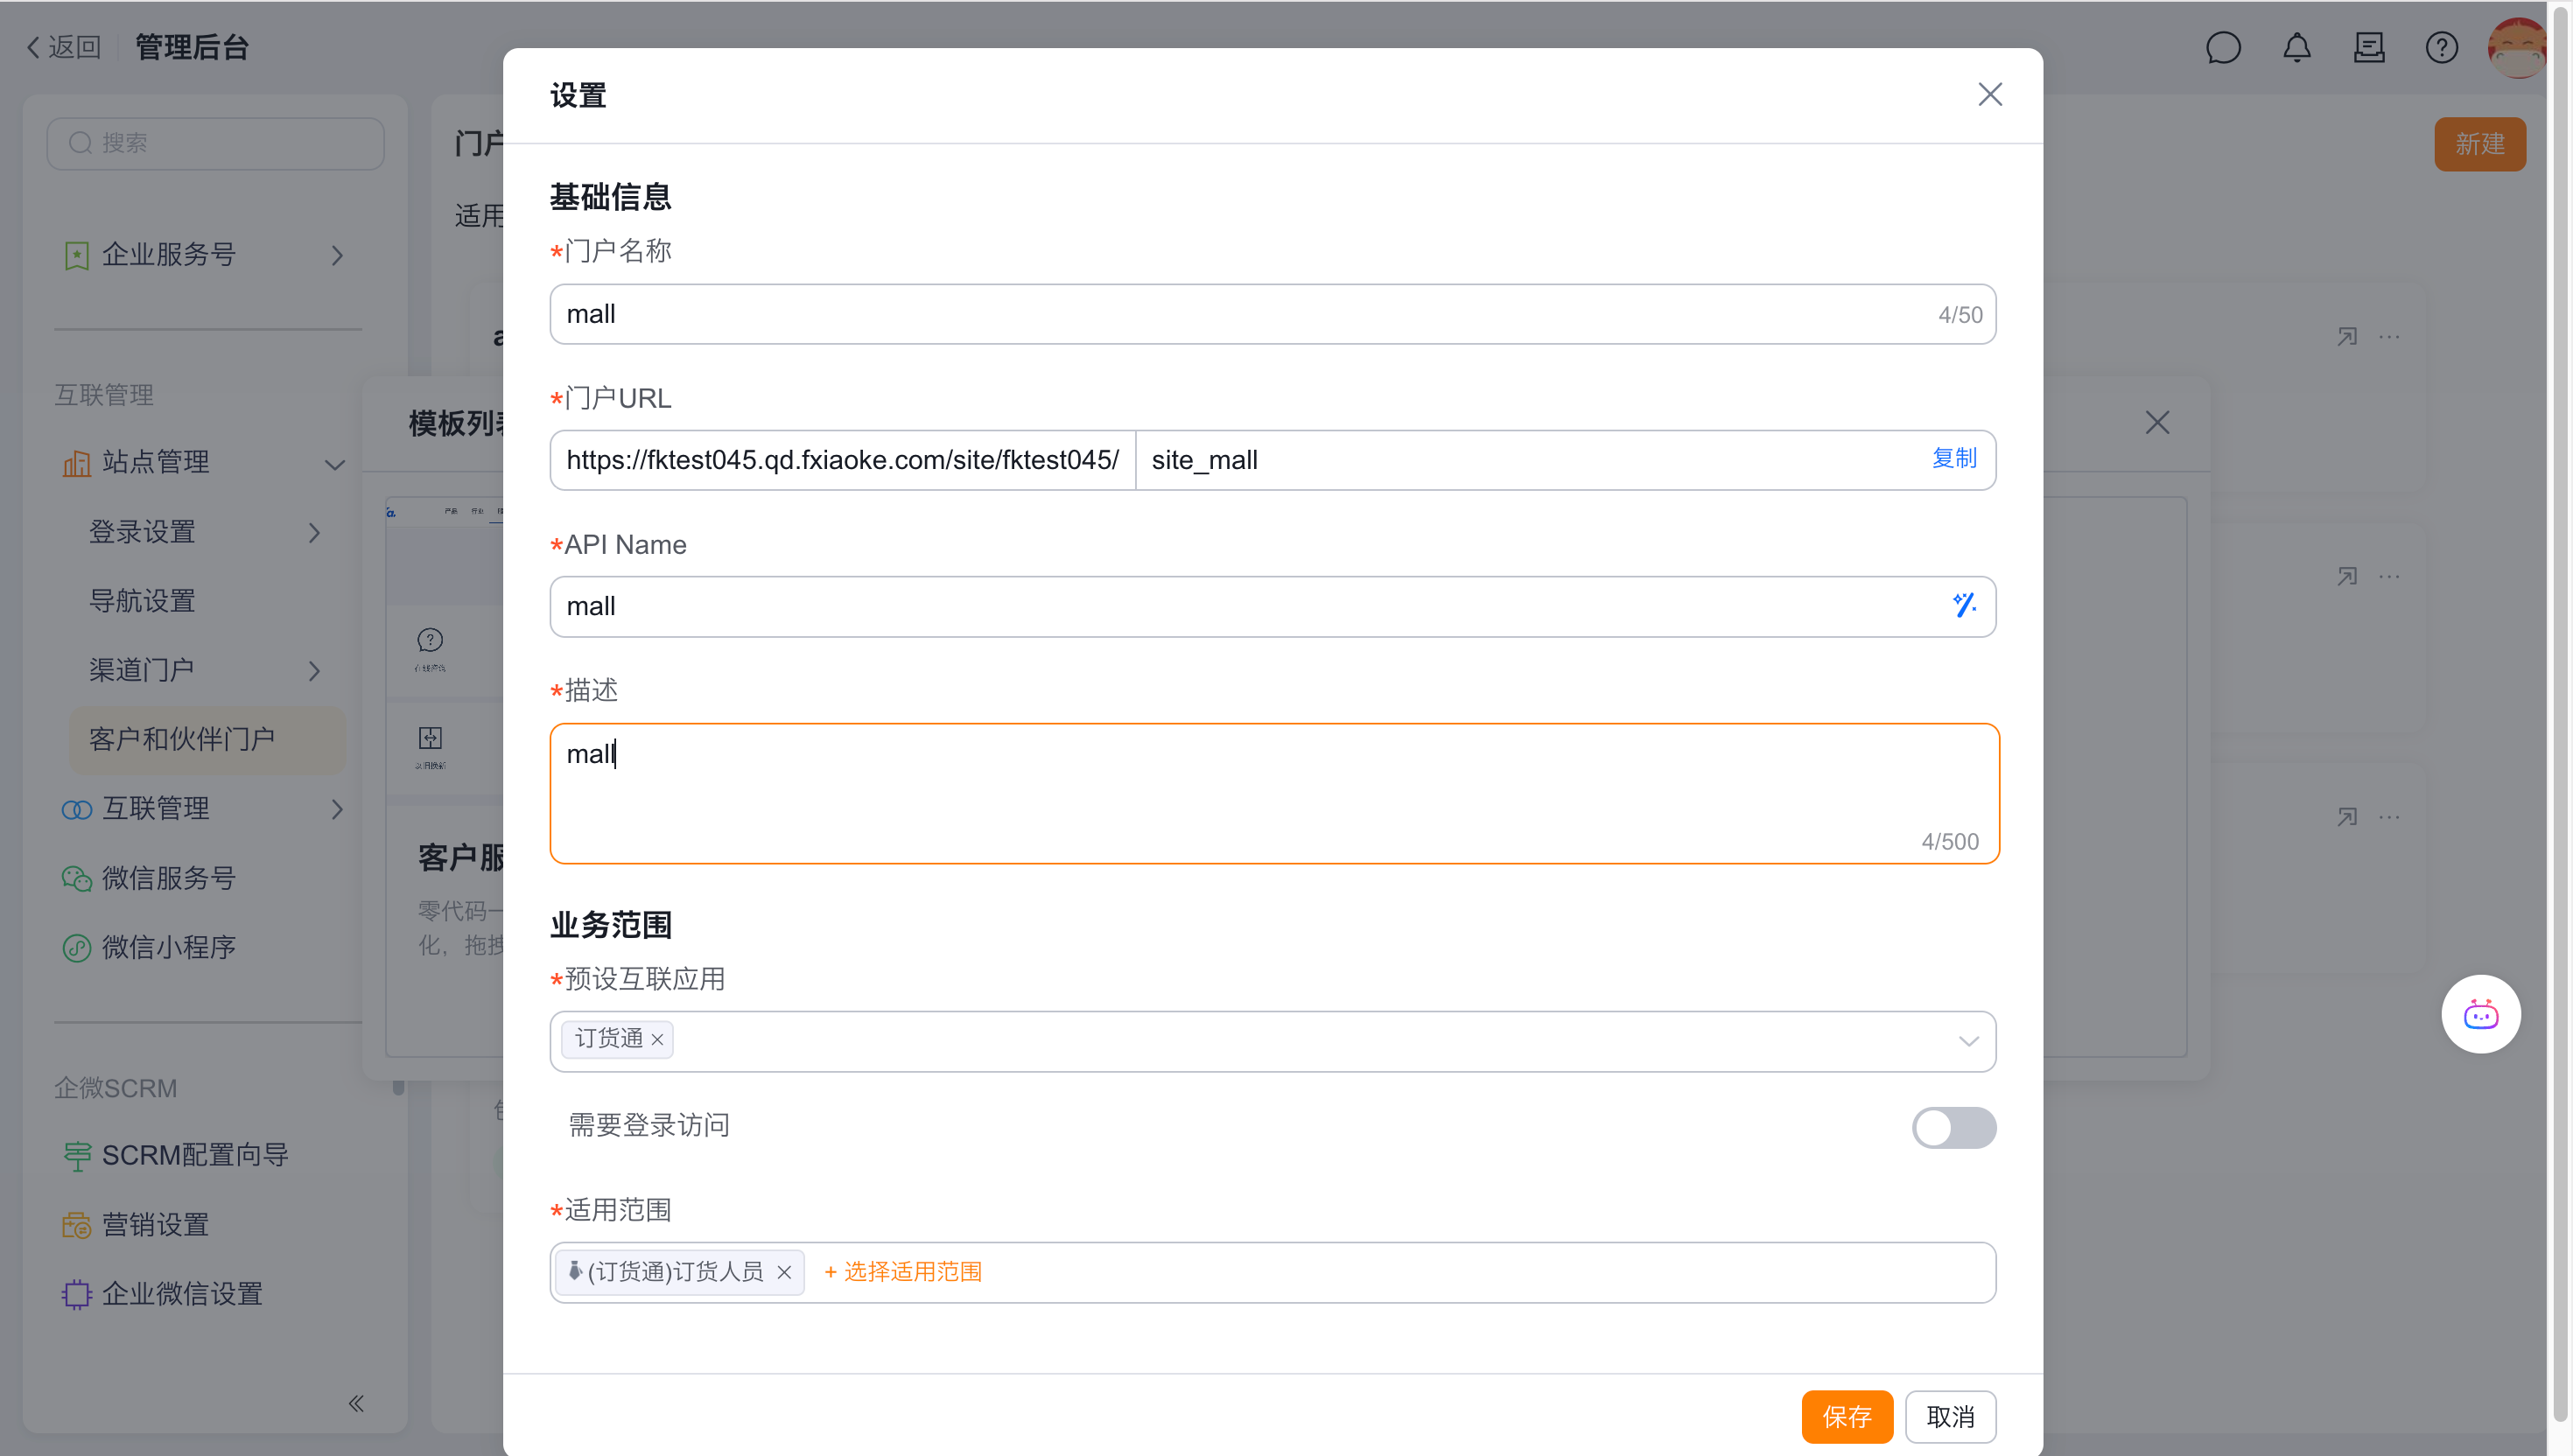Viewport: 2573px width, 1456px height.
Task: Click the 复制 link in portal URL
Action: click(1953, 458)
